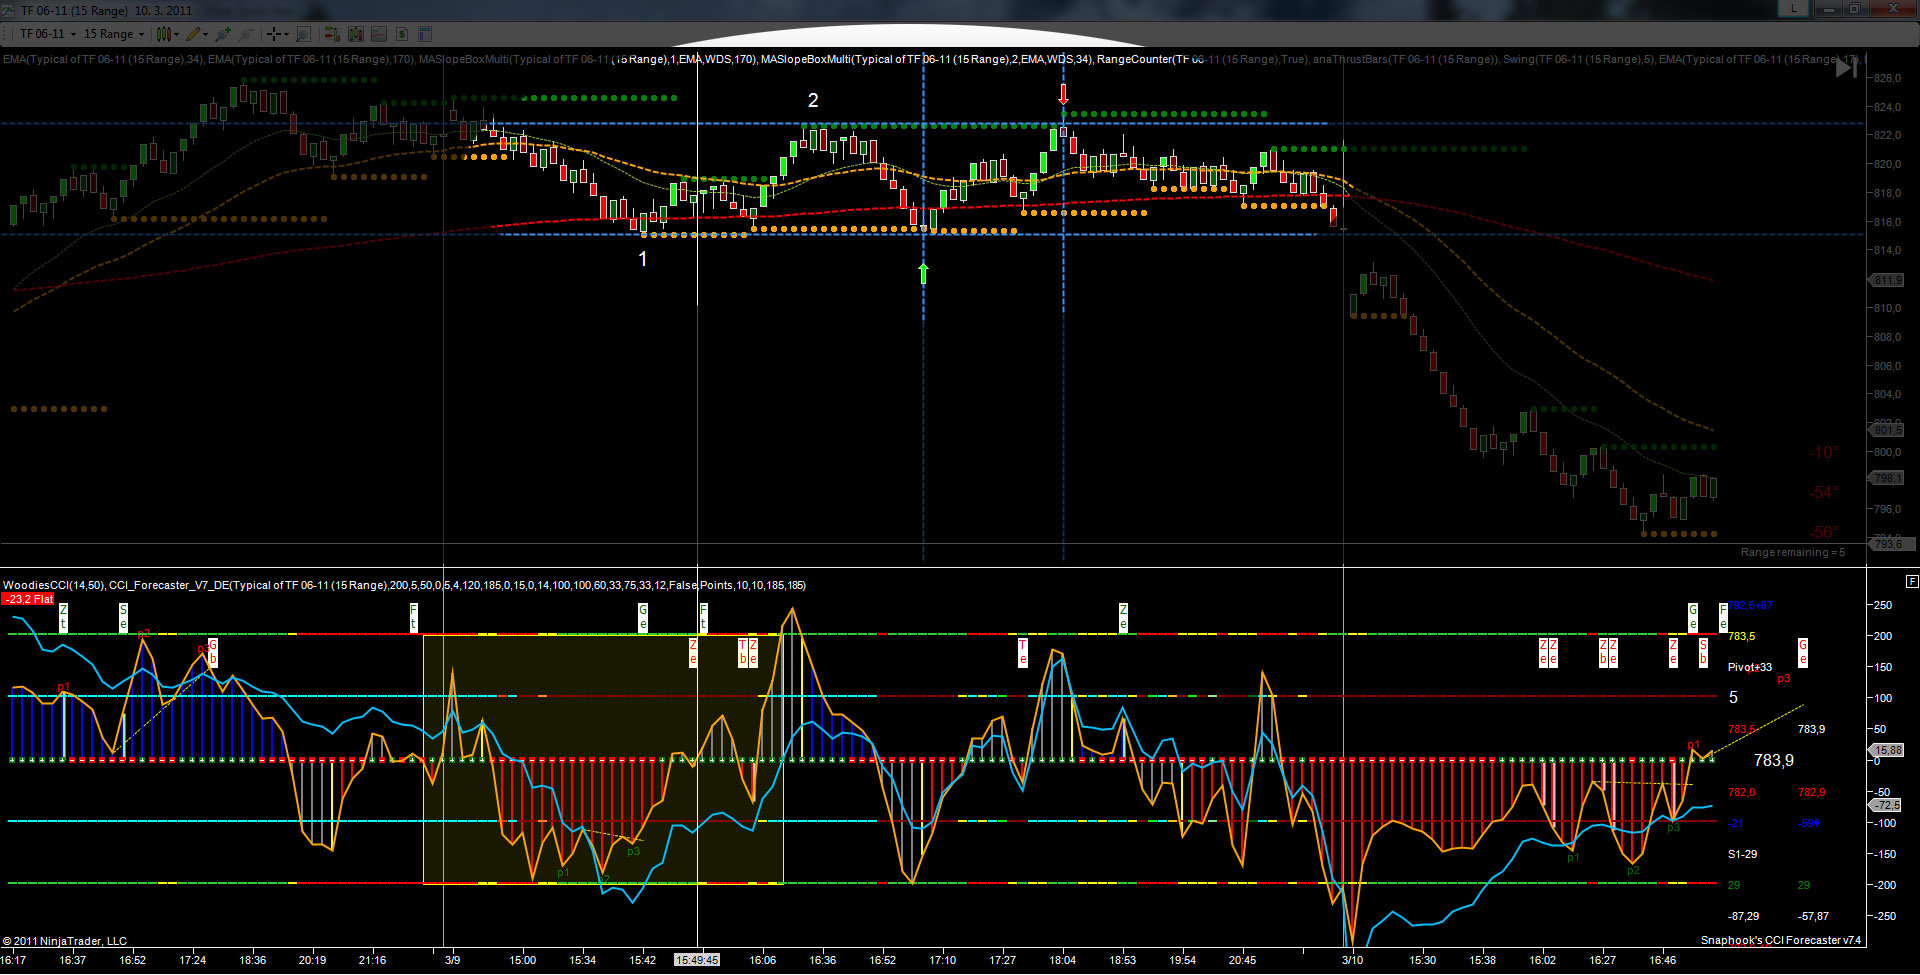Toggle the L link button in title bar
Image resolution: width=1920 pixels, height=975 pixels.
(x=1794, y=9)
